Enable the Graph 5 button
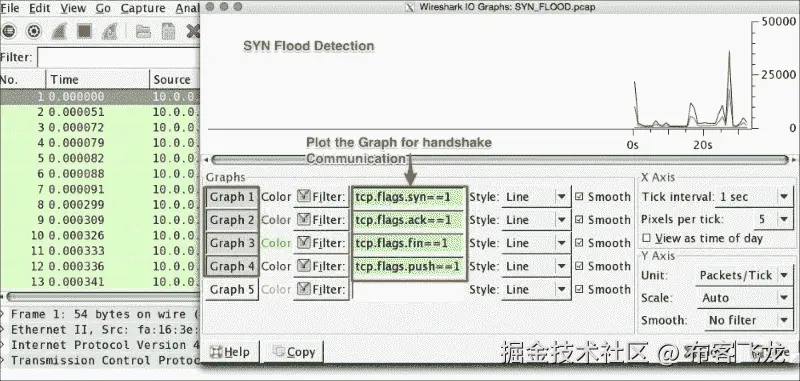The image size is (800, 381). 232,290
